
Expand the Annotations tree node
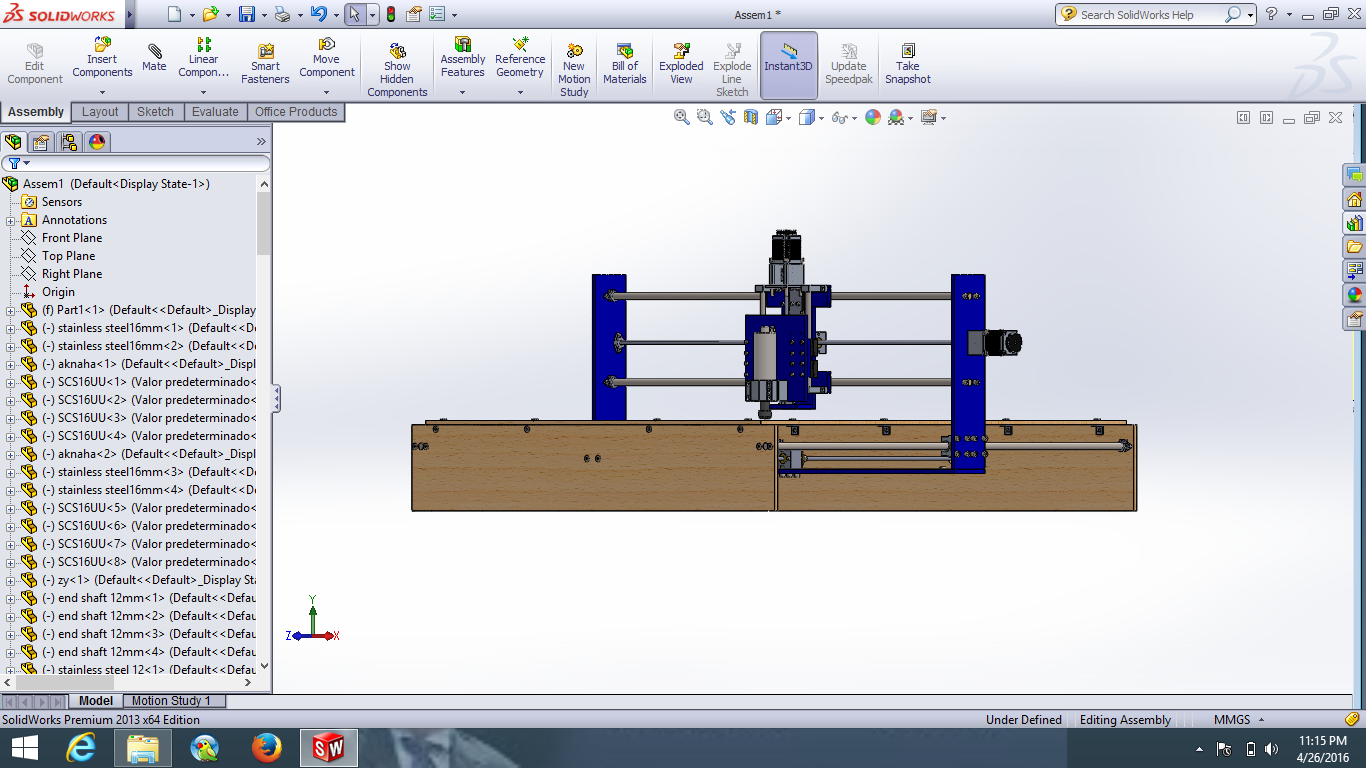[x=10, y=220]
